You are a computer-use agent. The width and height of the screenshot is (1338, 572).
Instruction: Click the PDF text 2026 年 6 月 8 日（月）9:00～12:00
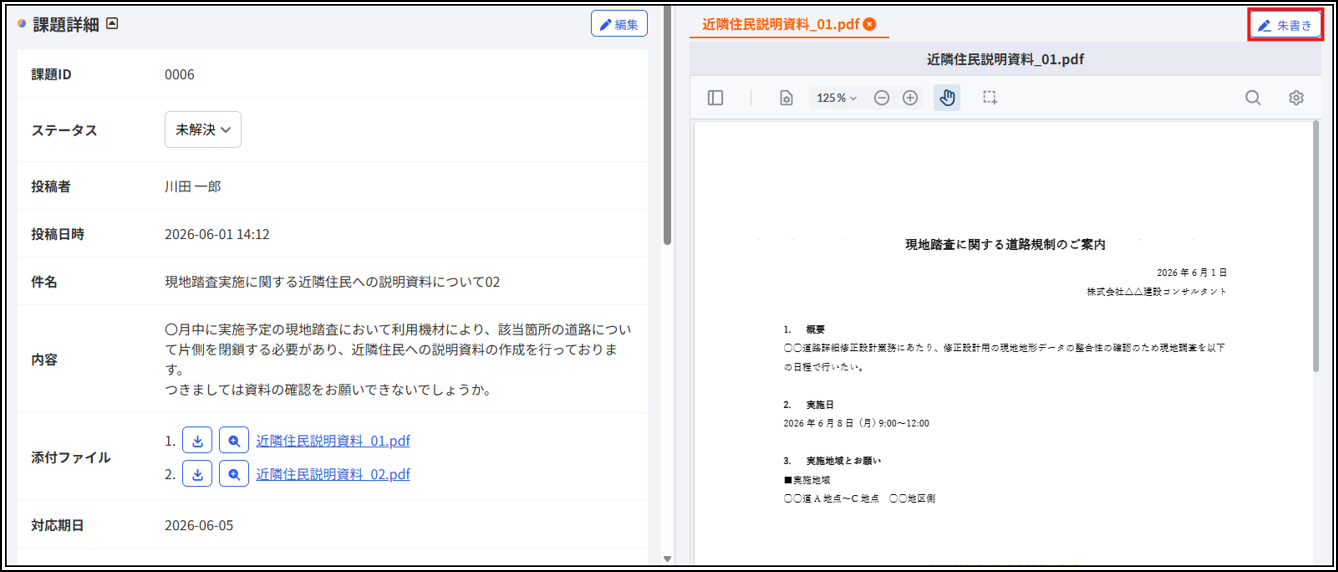(x=857, y=423)
